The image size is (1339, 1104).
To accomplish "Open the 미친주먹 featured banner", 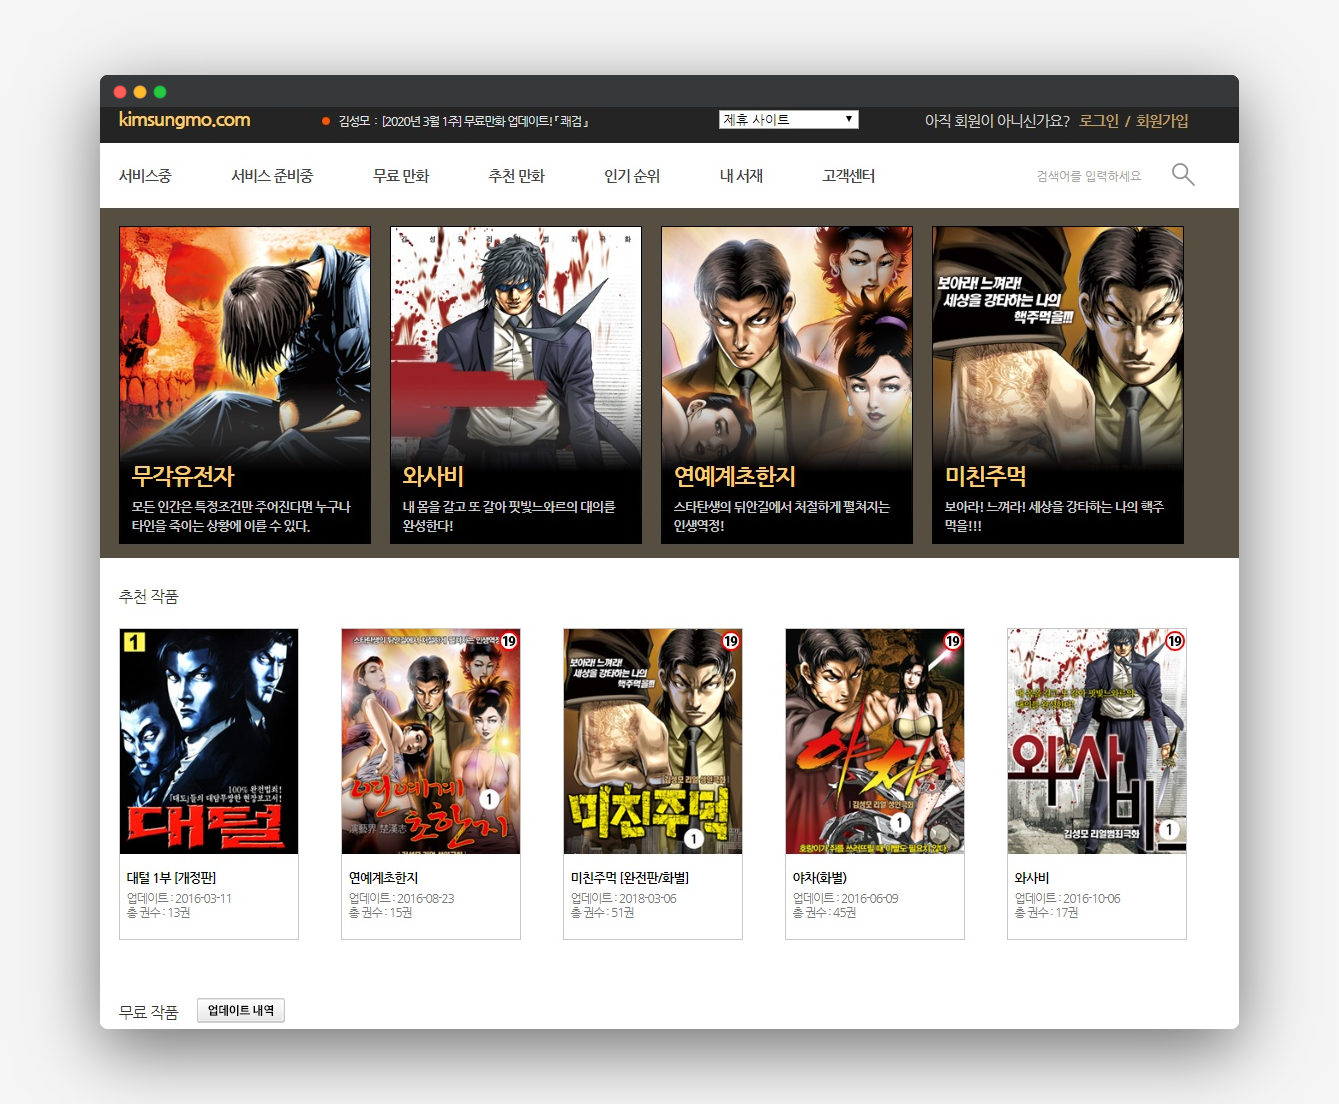I will coord(1058,385).
